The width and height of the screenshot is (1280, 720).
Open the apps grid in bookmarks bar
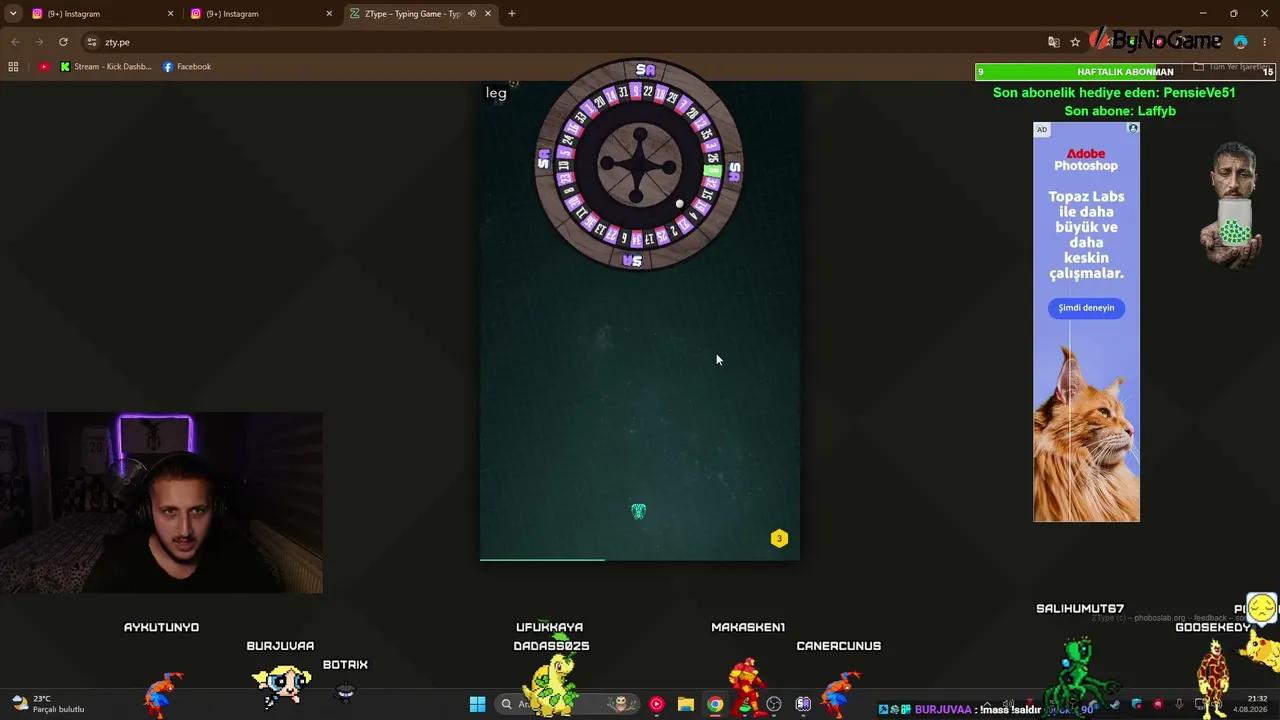point(13,67)
